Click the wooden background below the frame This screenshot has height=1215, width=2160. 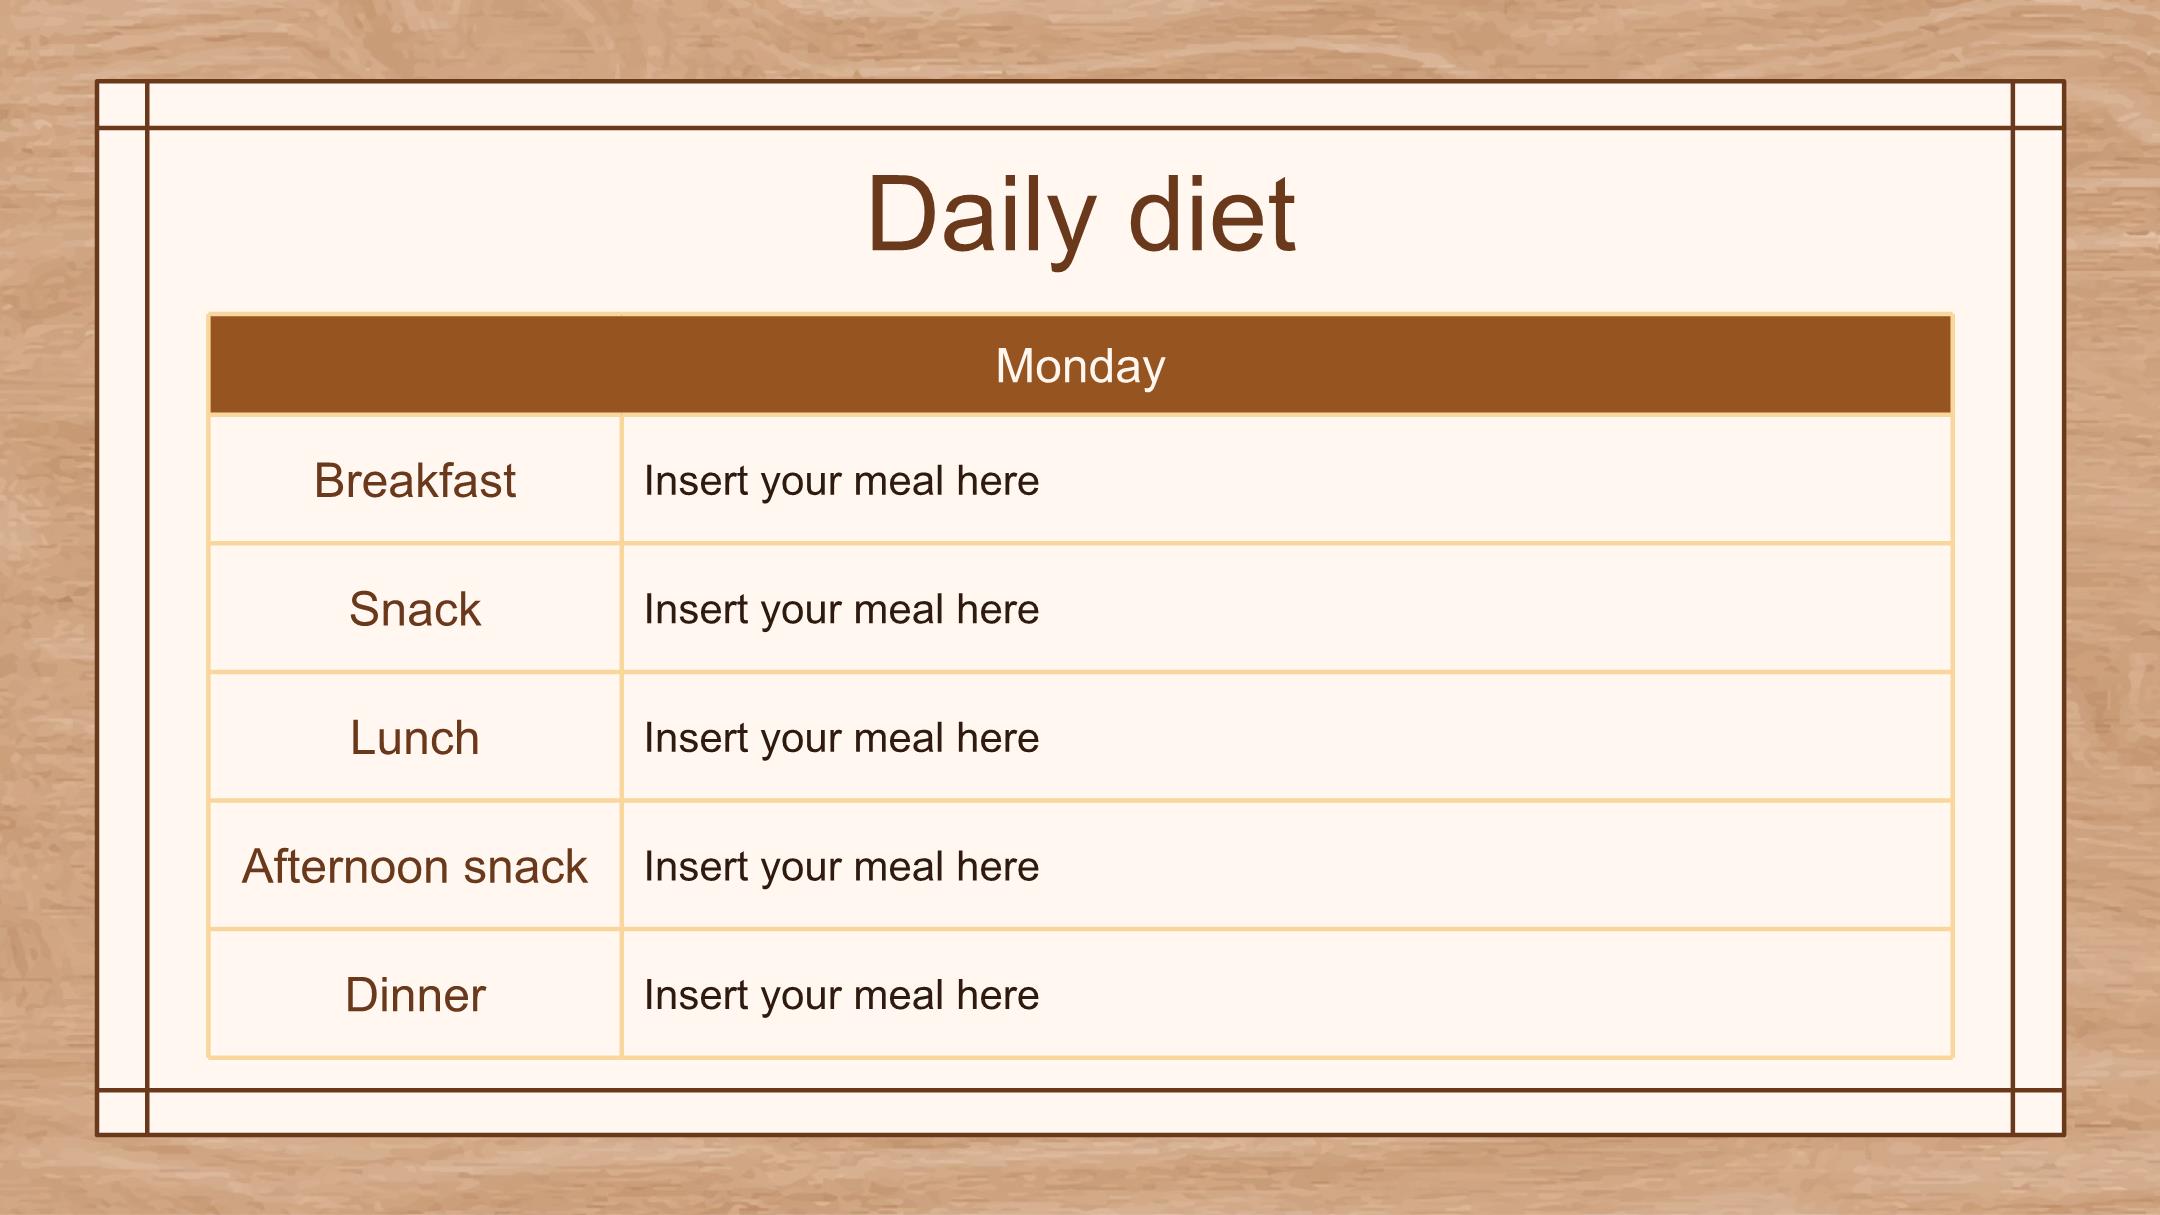1080,1178
